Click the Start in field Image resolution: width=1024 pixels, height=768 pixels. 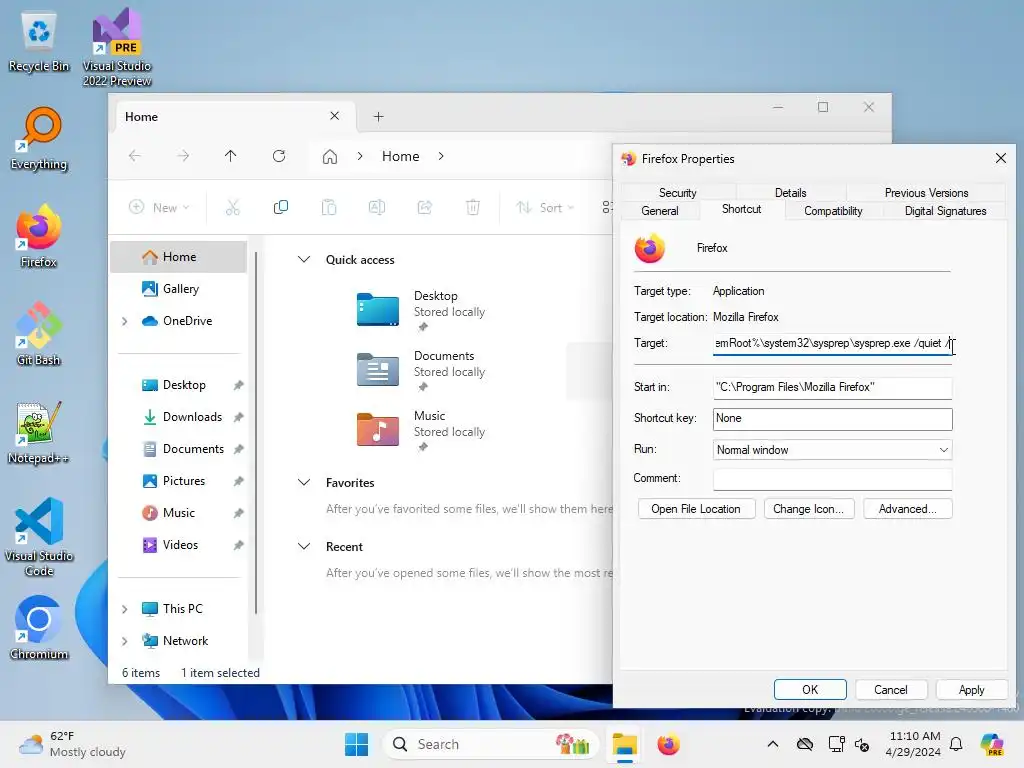pyautogui.click(x=833, y=387)
